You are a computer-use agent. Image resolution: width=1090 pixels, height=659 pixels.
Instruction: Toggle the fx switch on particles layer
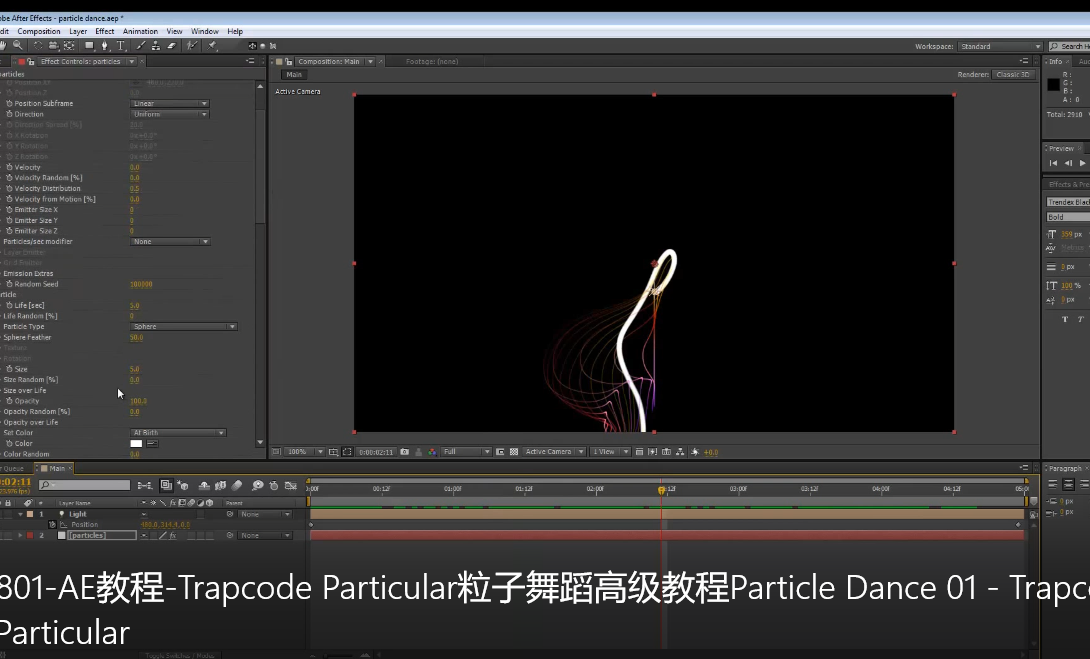[172, 536]
